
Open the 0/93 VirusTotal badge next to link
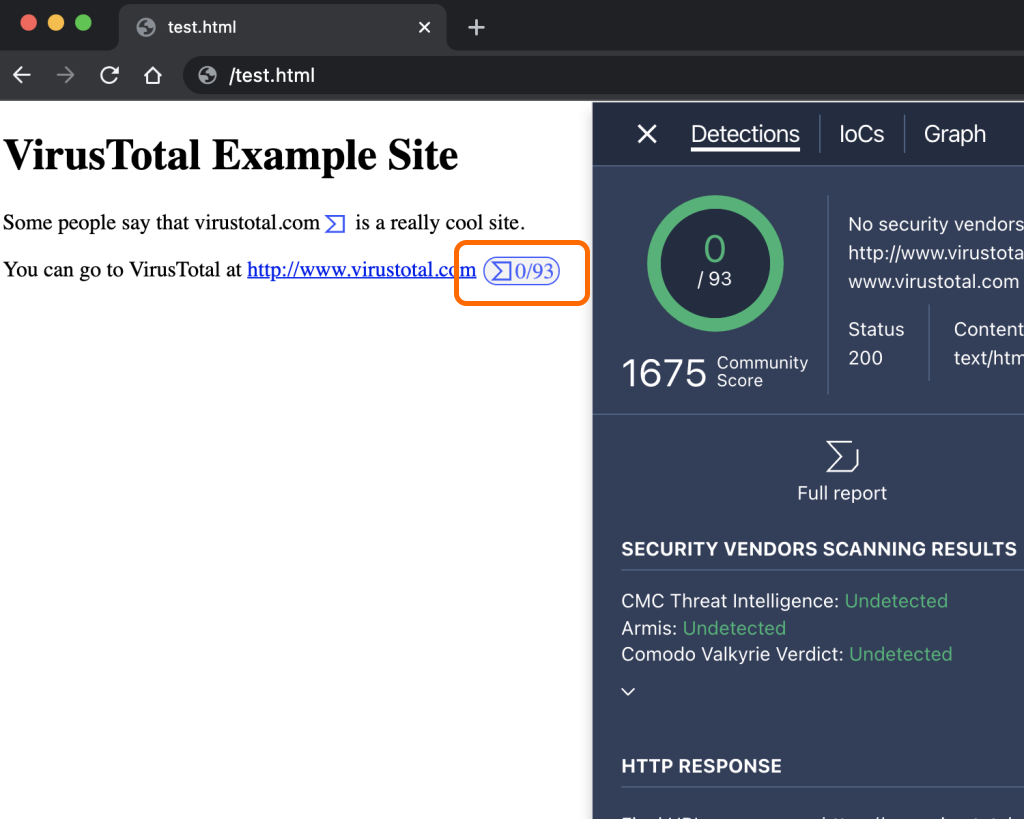521,271
